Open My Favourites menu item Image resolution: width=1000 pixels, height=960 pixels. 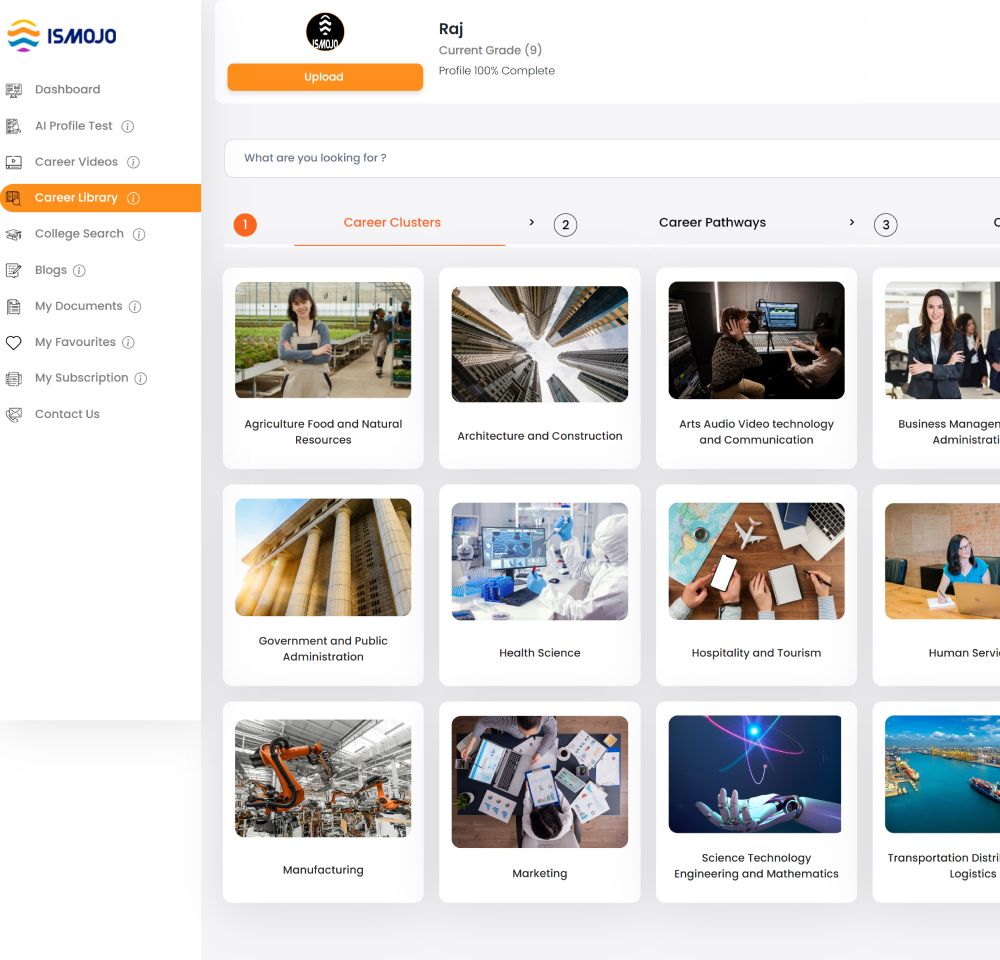click(75, 343)
